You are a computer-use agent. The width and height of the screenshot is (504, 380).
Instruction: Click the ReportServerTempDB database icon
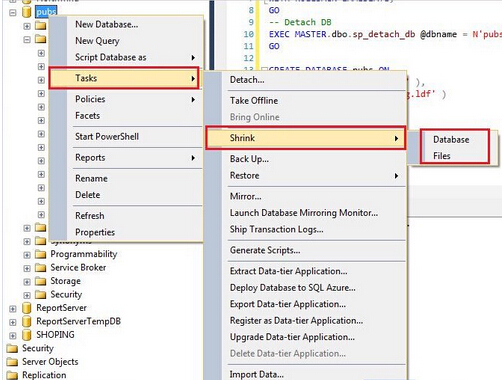pyautogui.click(x=26, y=321)
